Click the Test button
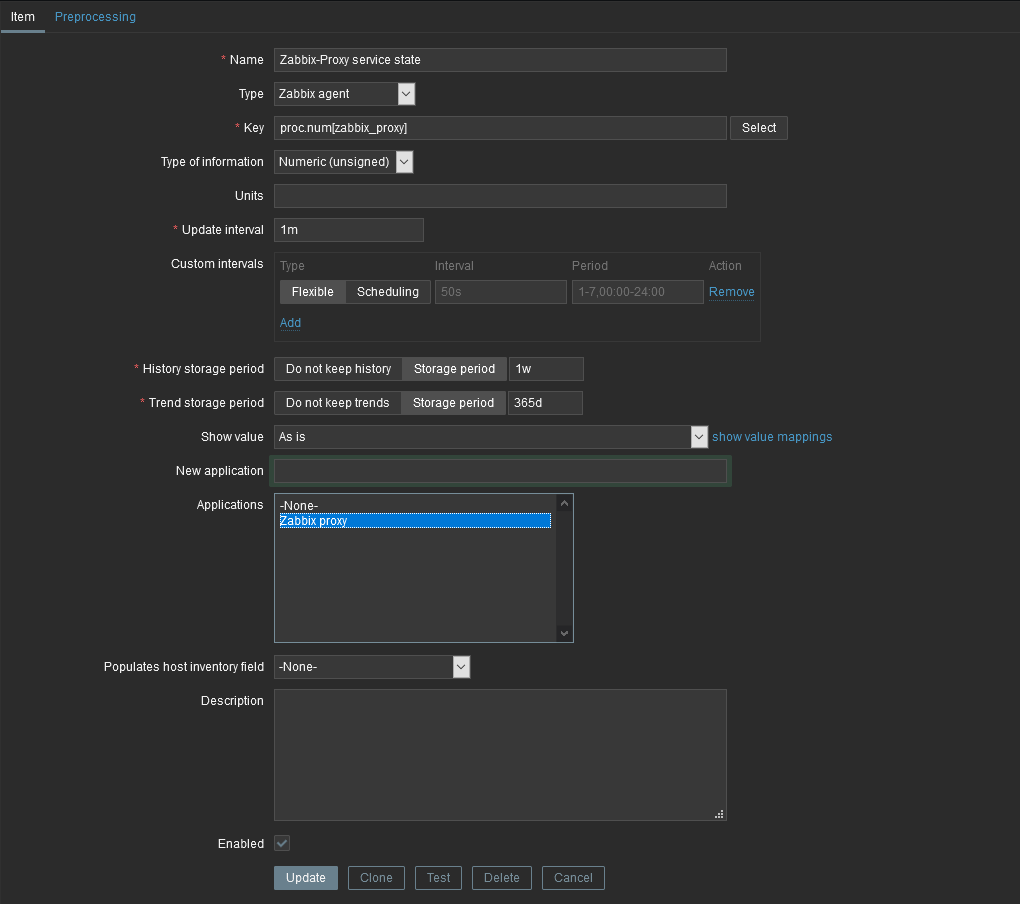This screenshot has width=1020, height=904. [439, 878]
